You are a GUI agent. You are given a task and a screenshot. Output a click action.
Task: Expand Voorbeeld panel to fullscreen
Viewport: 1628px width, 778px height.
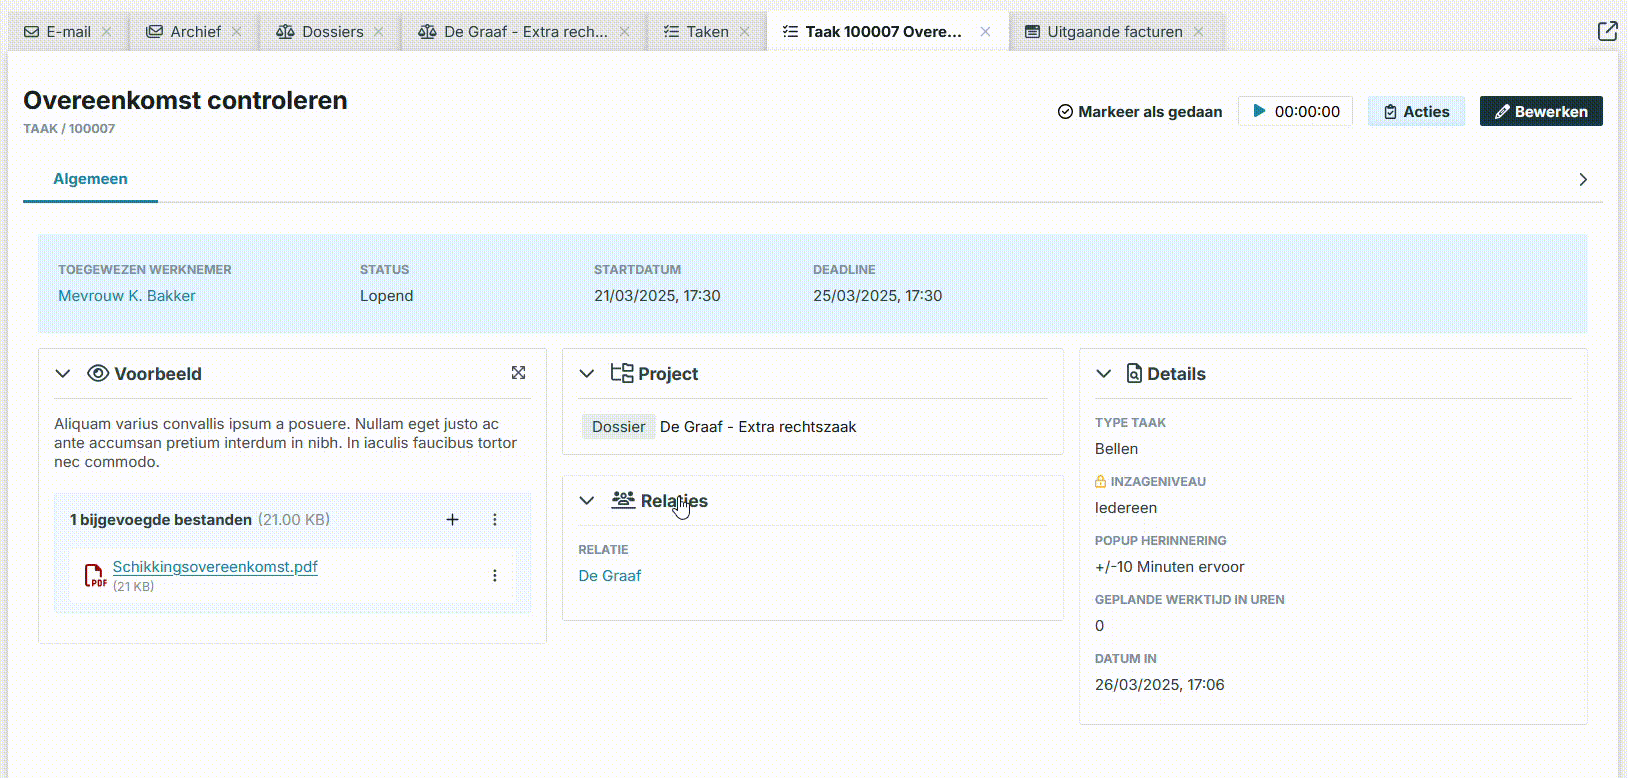click(x=518, y=373)
